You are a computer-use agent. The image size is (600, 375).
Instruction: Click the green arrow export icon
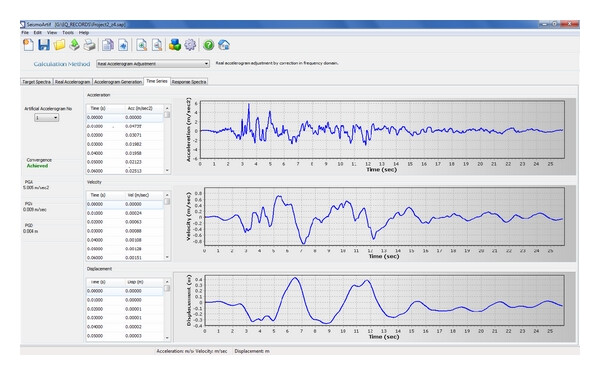coord(74,45)
